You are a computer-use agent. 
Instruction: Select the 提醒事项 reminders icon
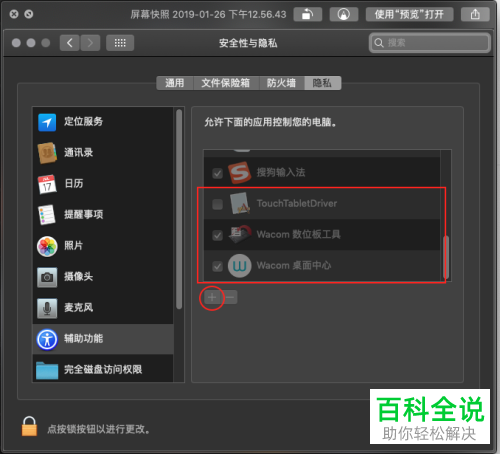coord(47,215)
